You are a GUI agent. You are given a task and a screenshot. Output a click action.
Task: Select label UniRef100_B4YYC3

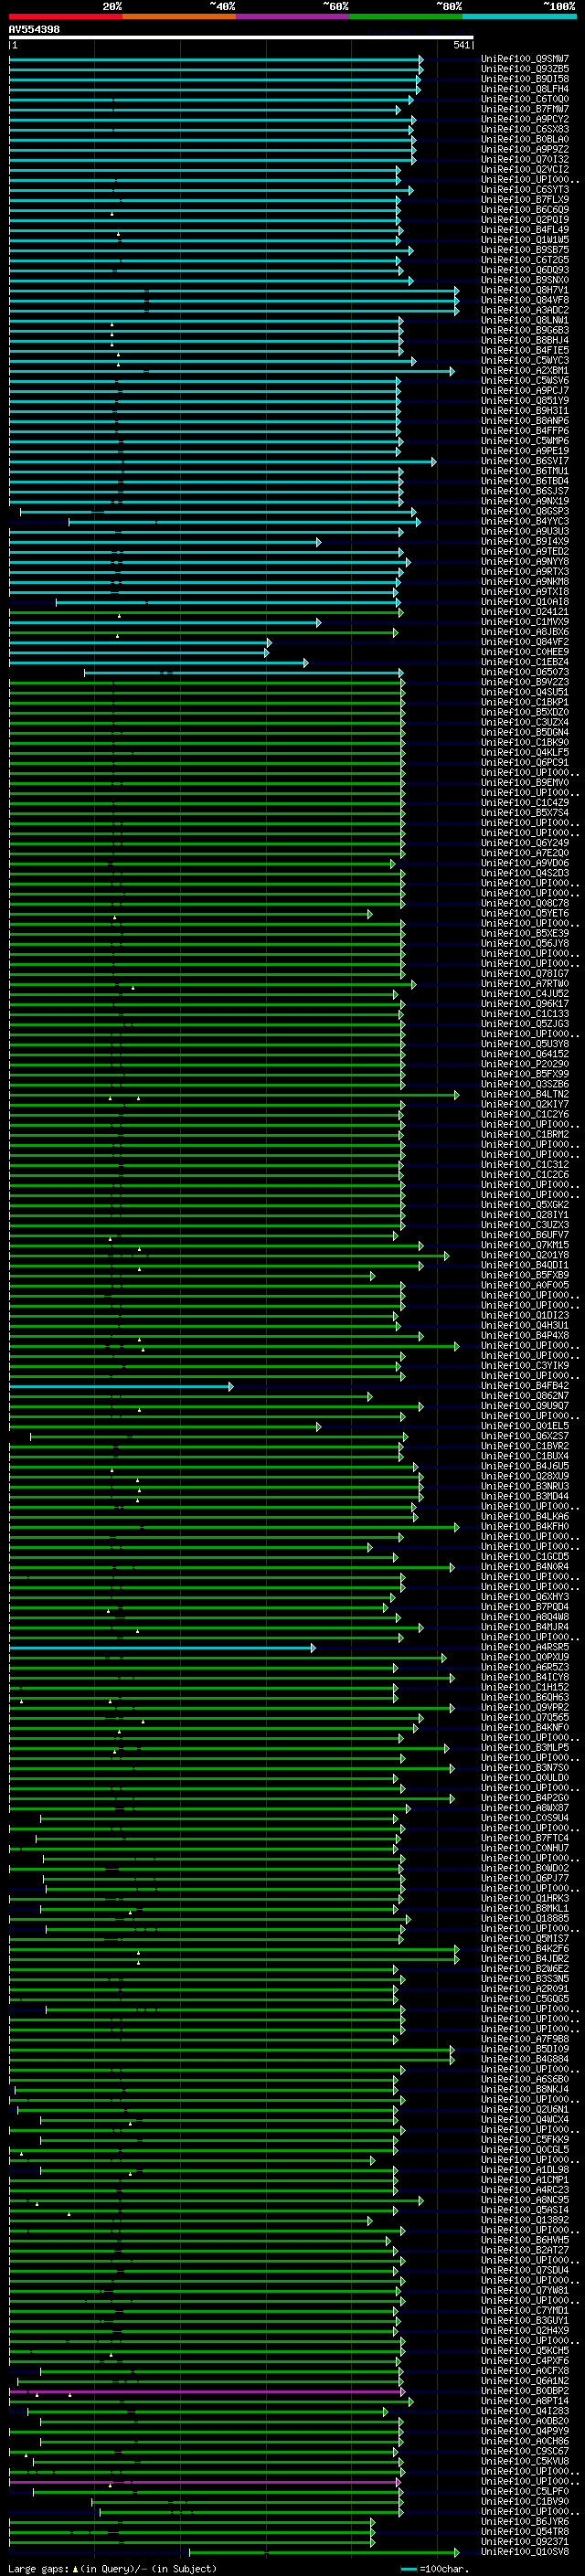(x=525, y=521)
